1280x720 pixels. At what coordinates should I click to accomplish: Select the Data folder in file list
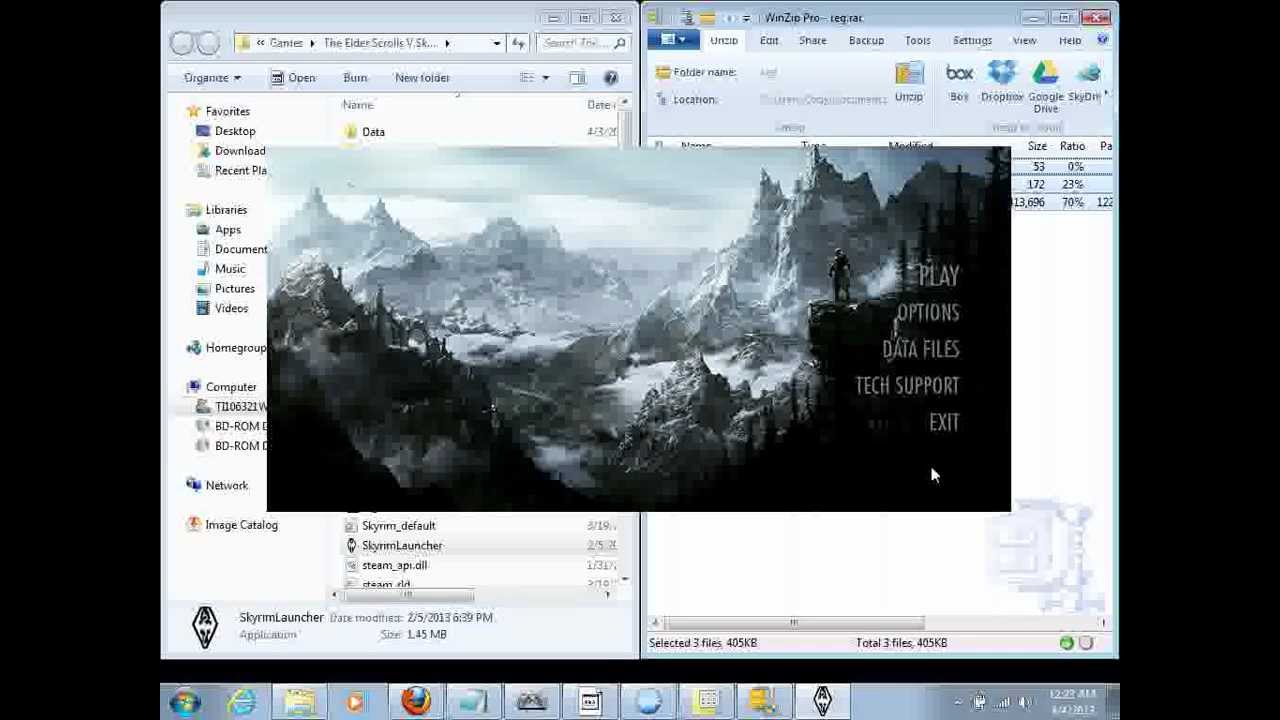tap(373, 132)
